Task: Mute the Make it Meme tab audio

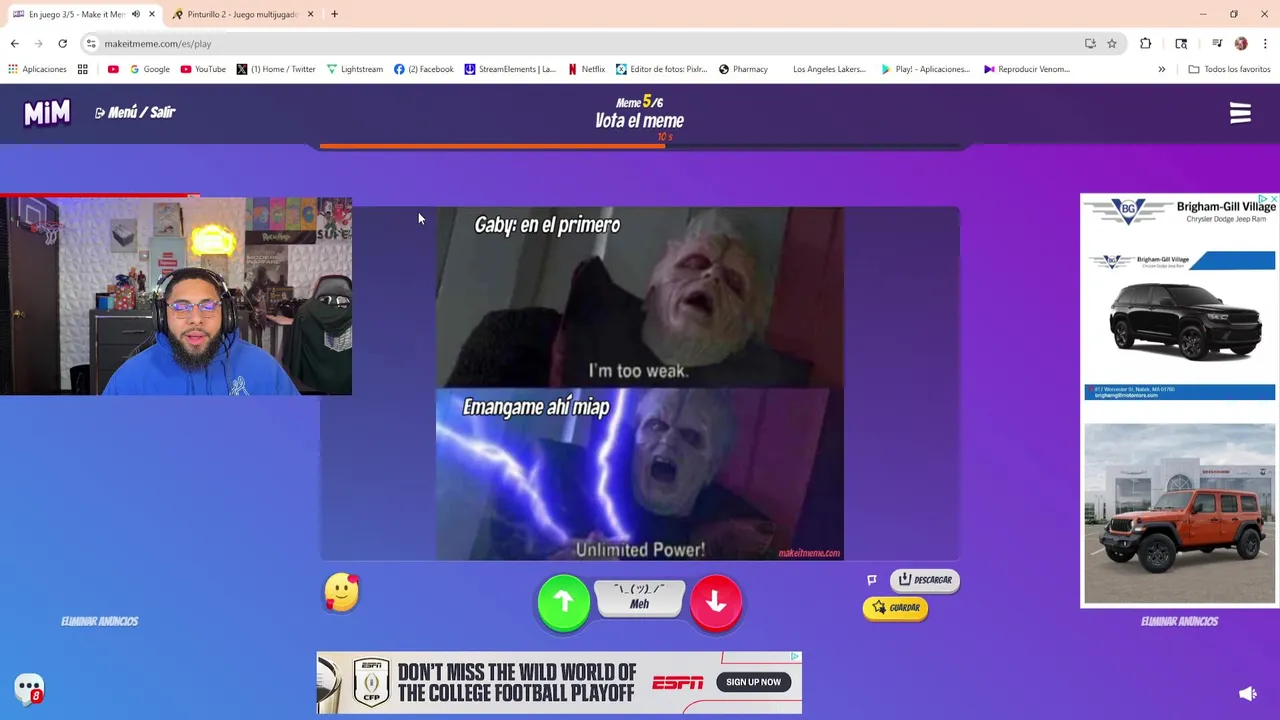Action: pos(136,14)
